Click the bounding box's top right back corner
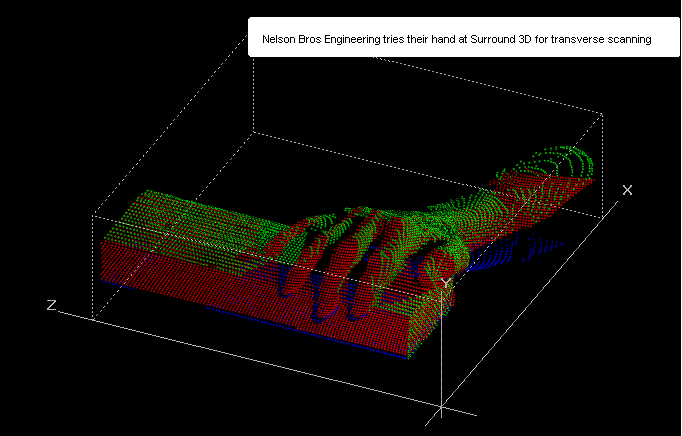 (x=600, y=114)
